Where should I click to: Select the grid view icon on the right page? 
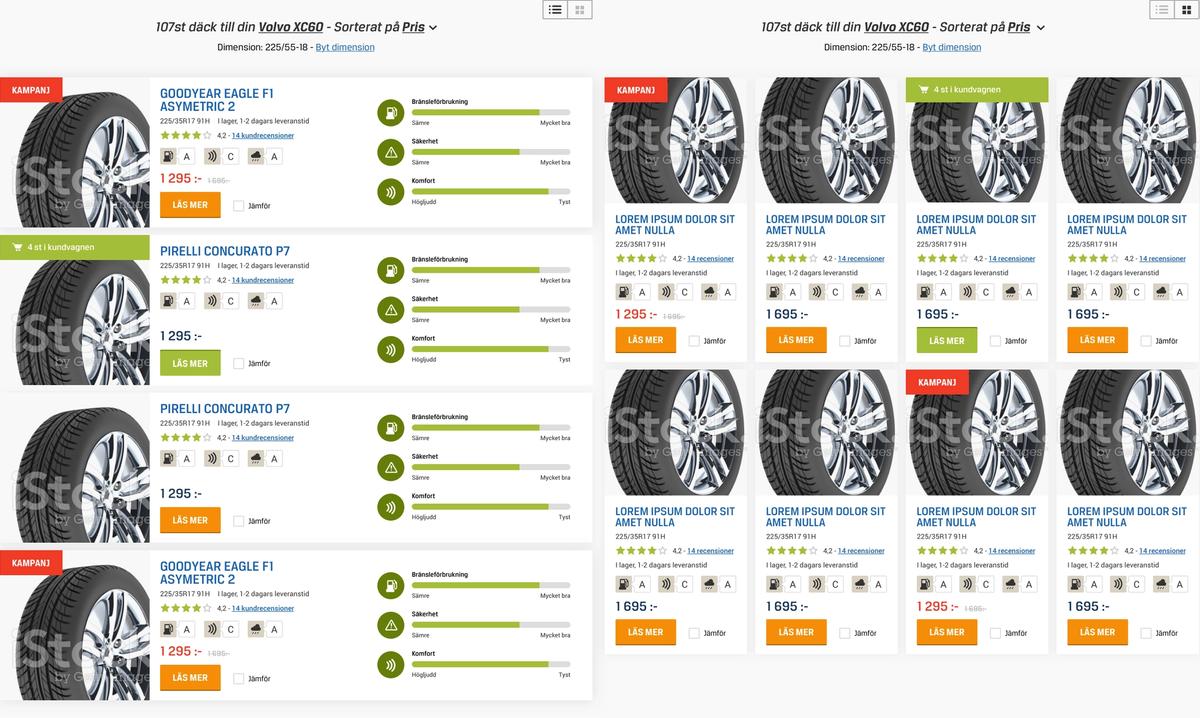click(x=1187, y=10)
